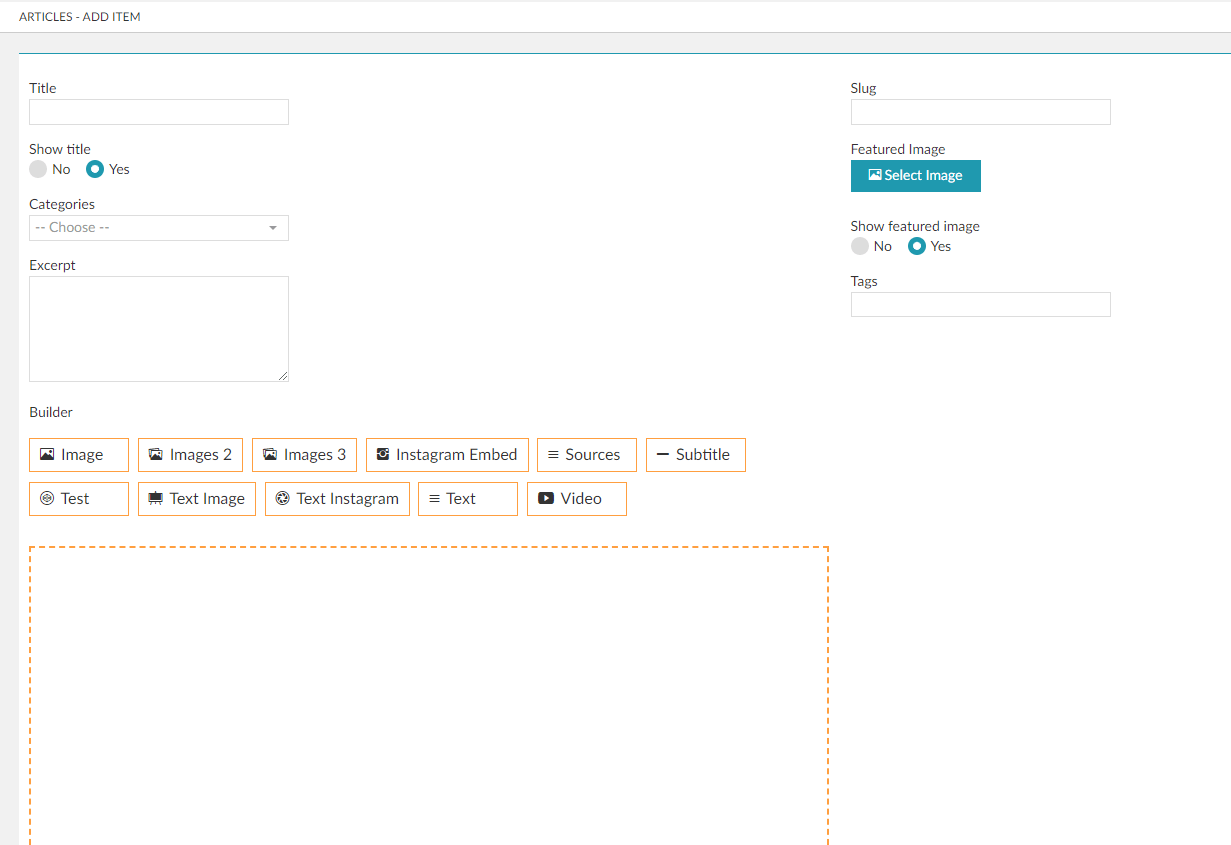Viewport: 1231px width, 845px height.
Task: Click the Select Image button
Action: [915, 176]
